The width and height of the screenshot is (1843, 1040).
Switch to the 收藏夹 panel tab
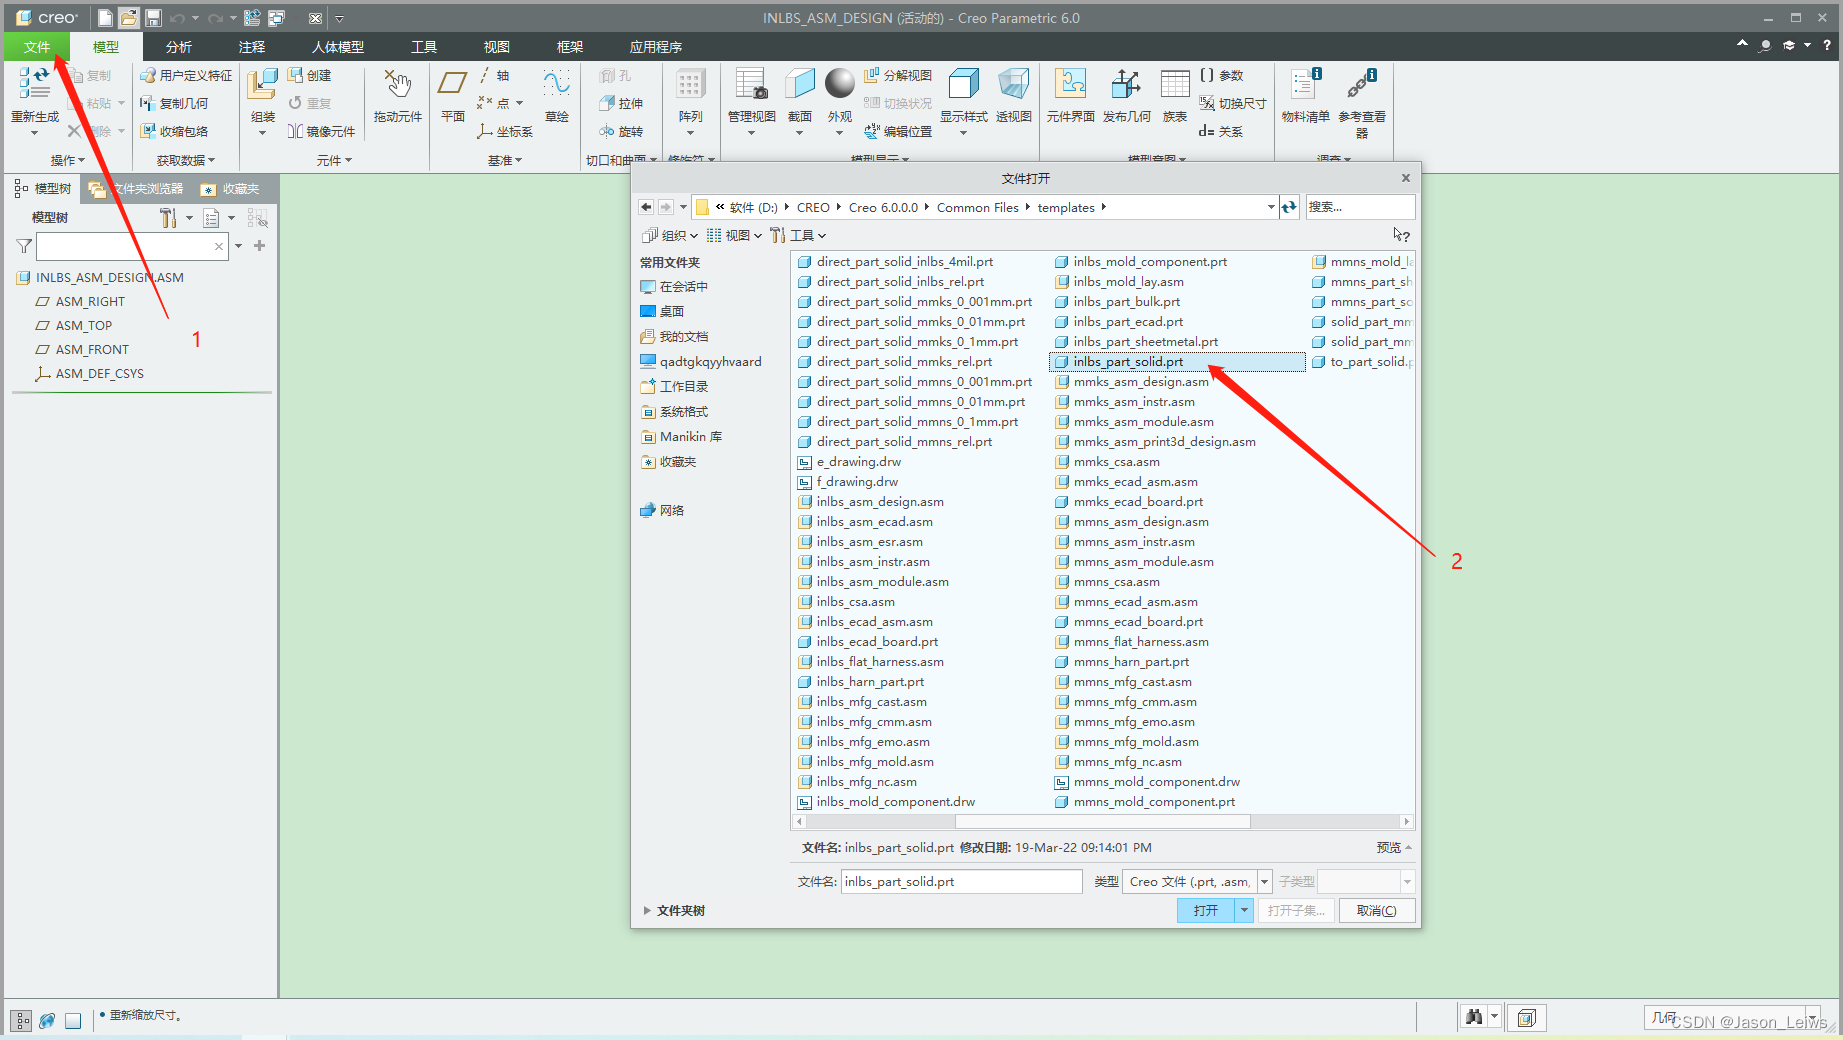231,188
